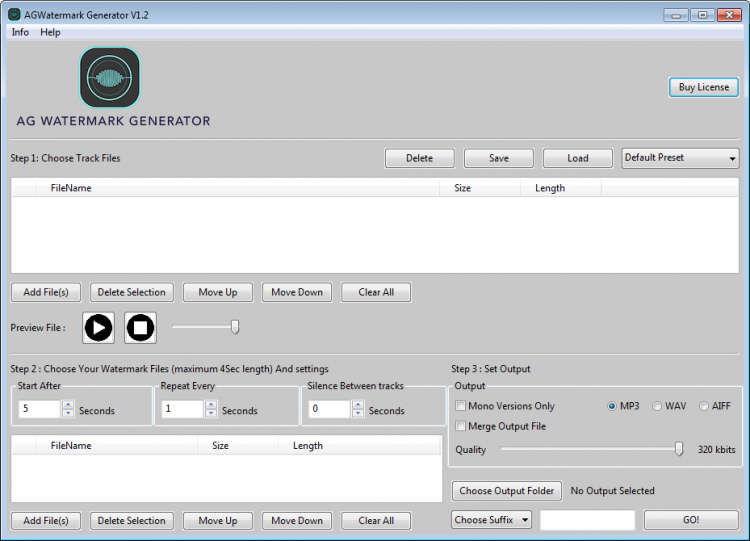
Task: Open the Info menu
Action: (20, 32)
